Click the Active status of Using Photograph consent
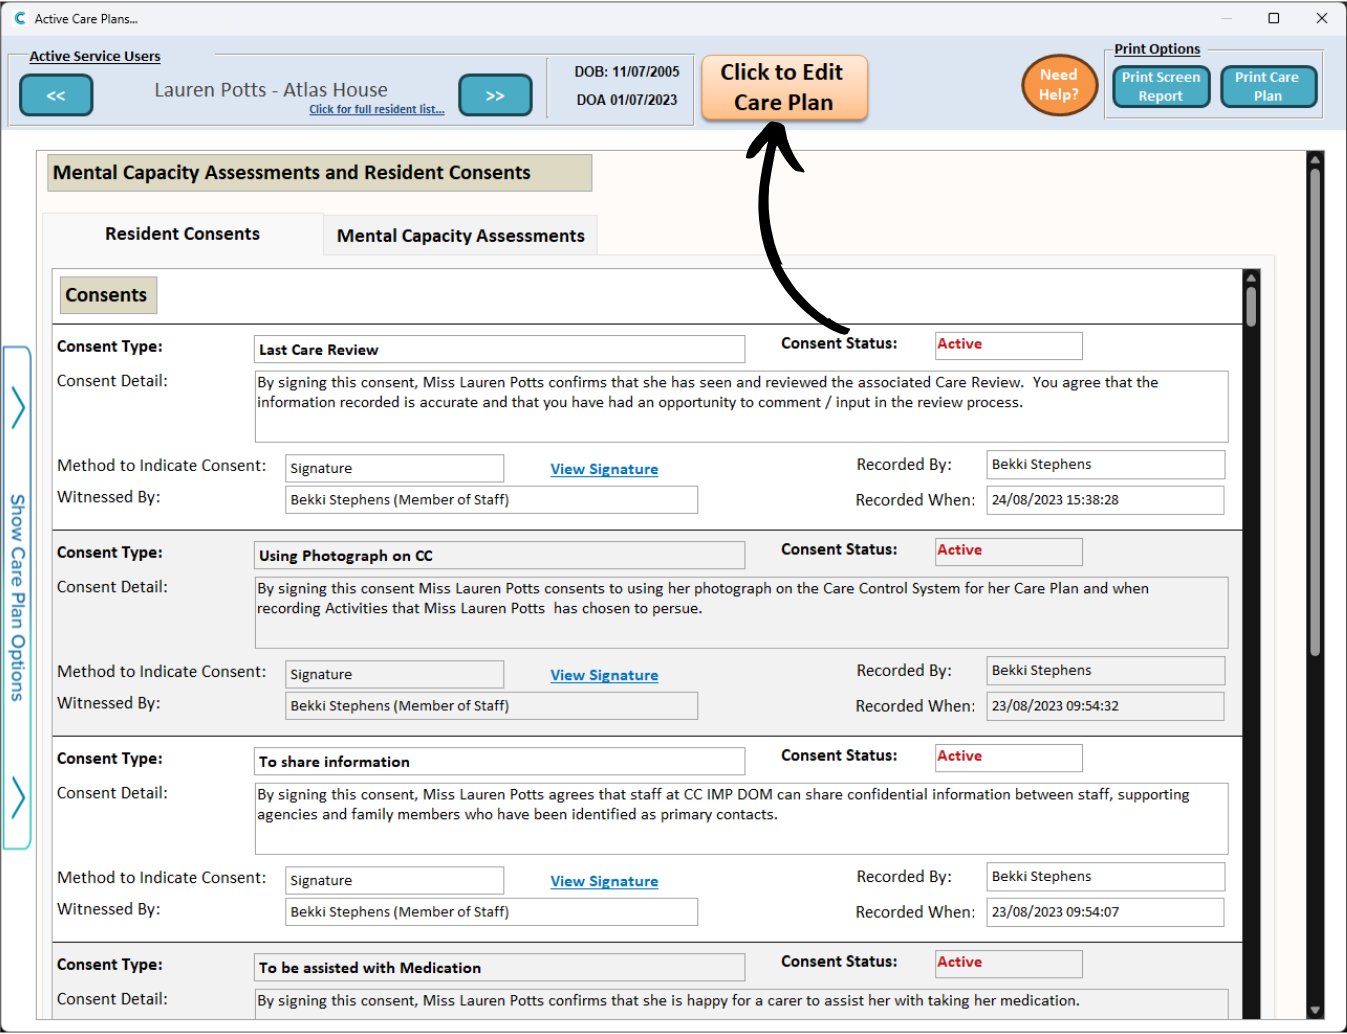Screen dimensions: 1347x1034 1009,551
